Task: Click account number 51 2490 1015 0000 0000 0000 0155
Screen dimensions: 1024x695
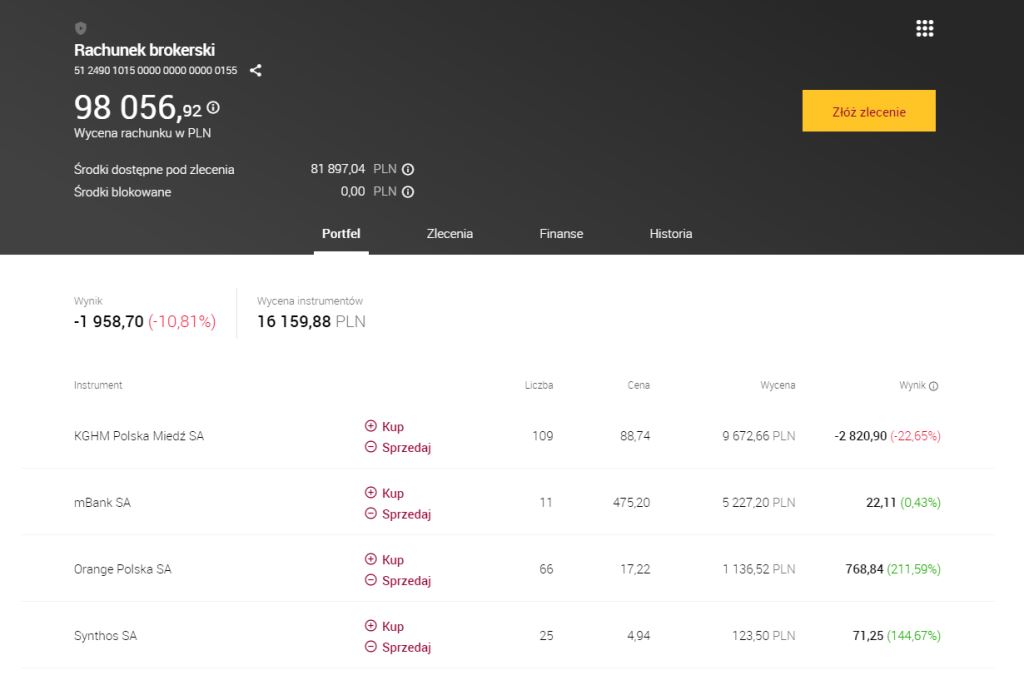Action: pos(155,71)
